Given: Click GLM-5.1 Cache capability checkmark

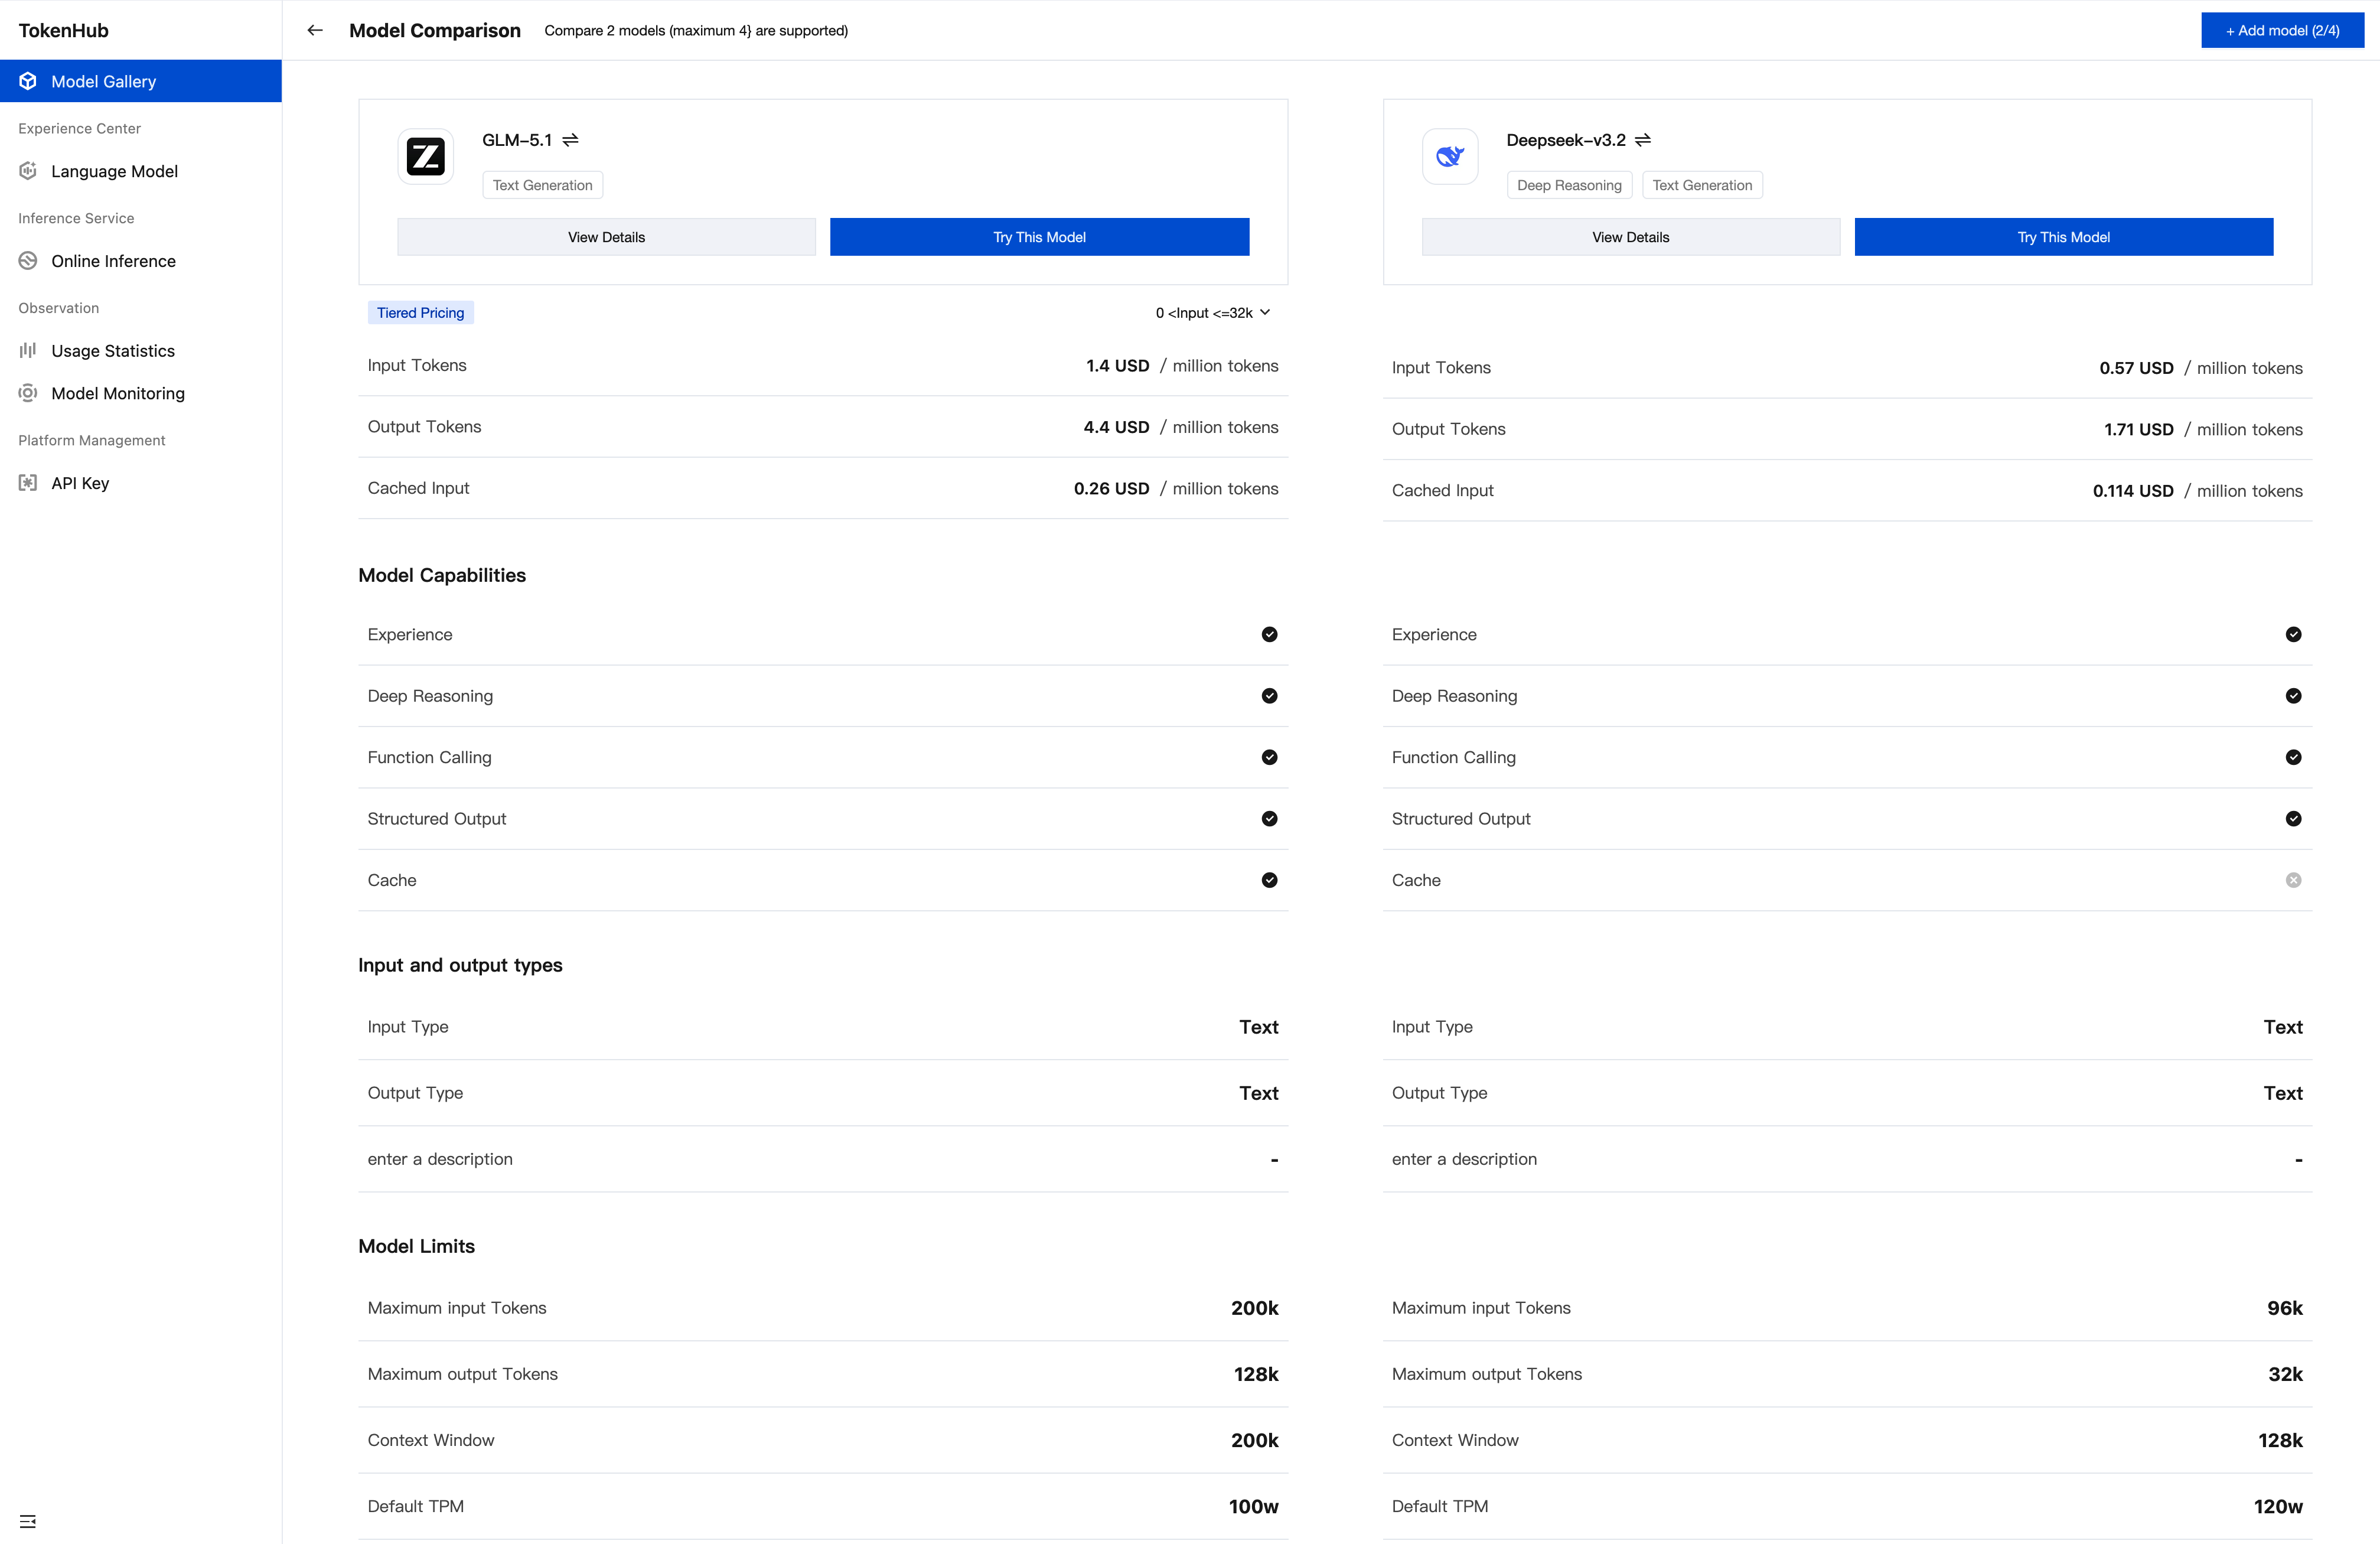Looking at the screenshot, I should coord(1269,880).
